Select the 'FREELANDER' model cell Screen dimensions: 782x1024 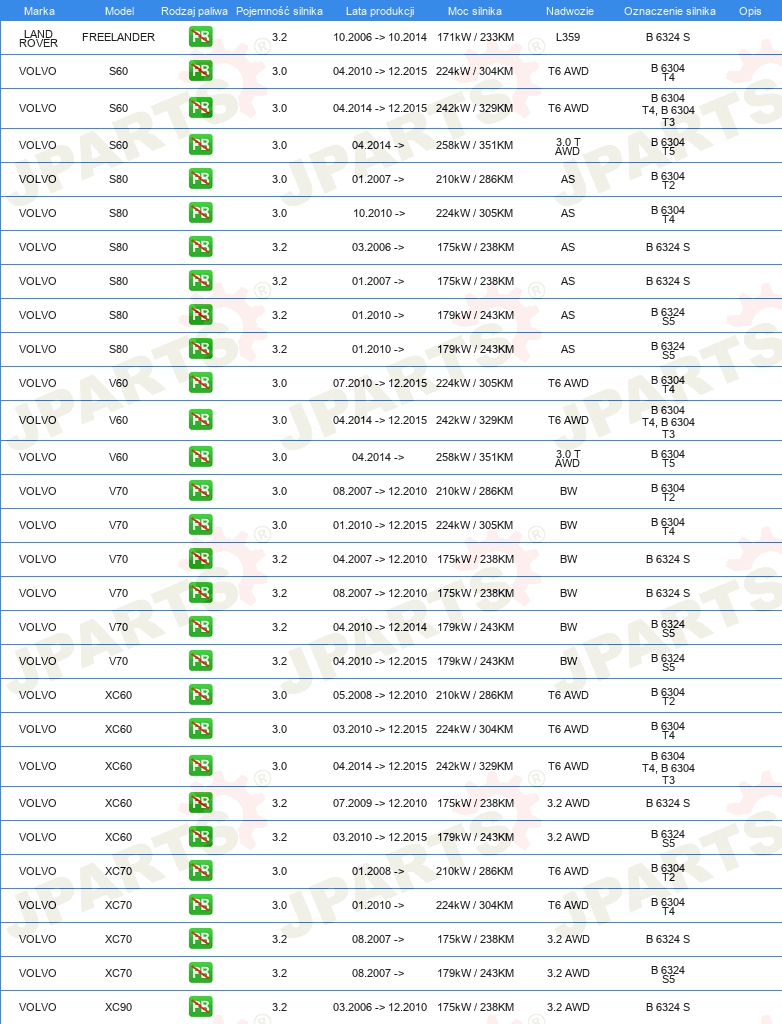(118, 37)
